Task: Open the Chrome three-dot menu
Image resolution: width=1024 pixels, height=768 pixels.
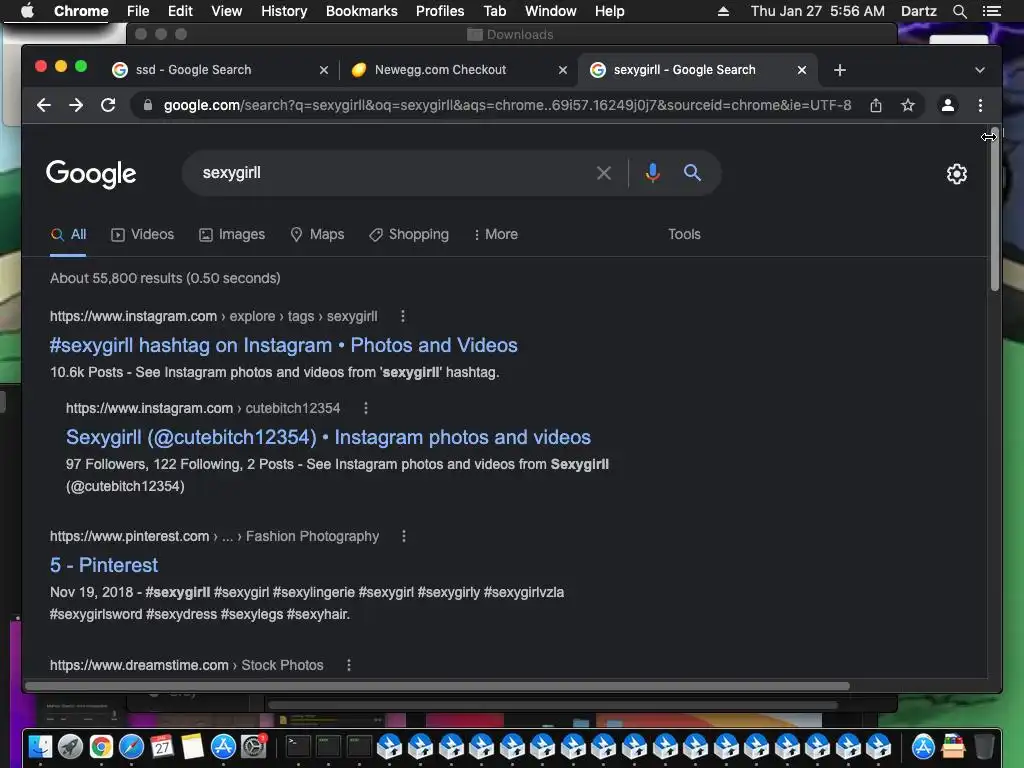Action: (x=980, y=105)
